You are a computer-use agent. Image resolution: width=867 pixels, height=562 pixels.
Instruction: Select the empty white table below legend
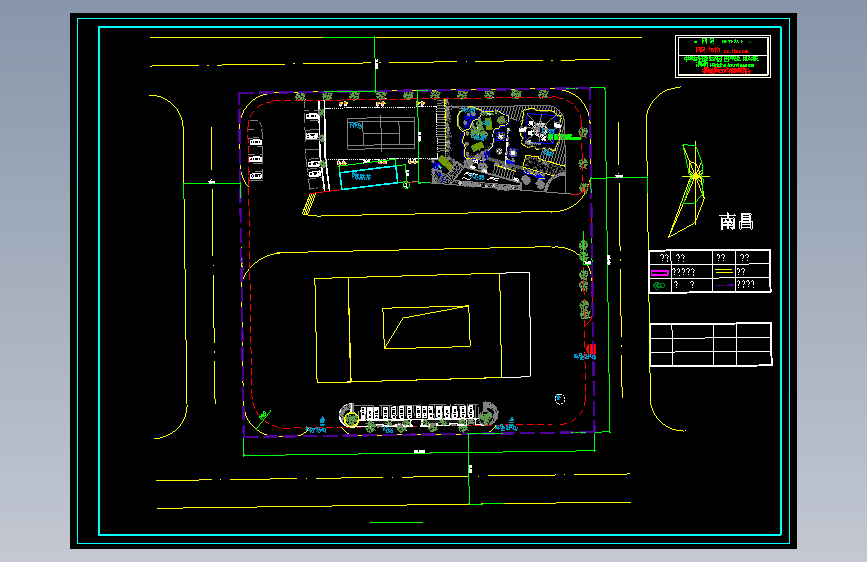tap(711, 344)
